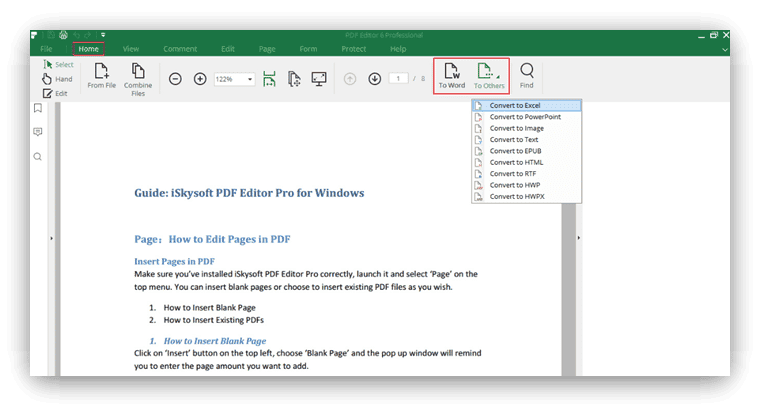Open the comments side panel

tap(38, 132)
